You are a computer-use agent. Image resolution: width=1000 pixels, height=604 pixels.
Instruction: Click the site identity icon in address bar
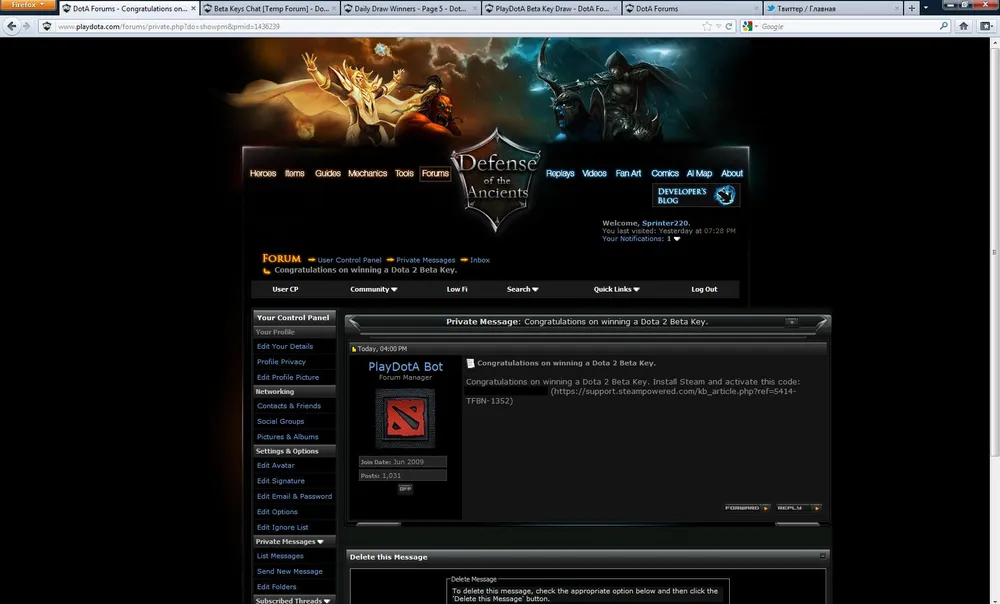(47, 26)
